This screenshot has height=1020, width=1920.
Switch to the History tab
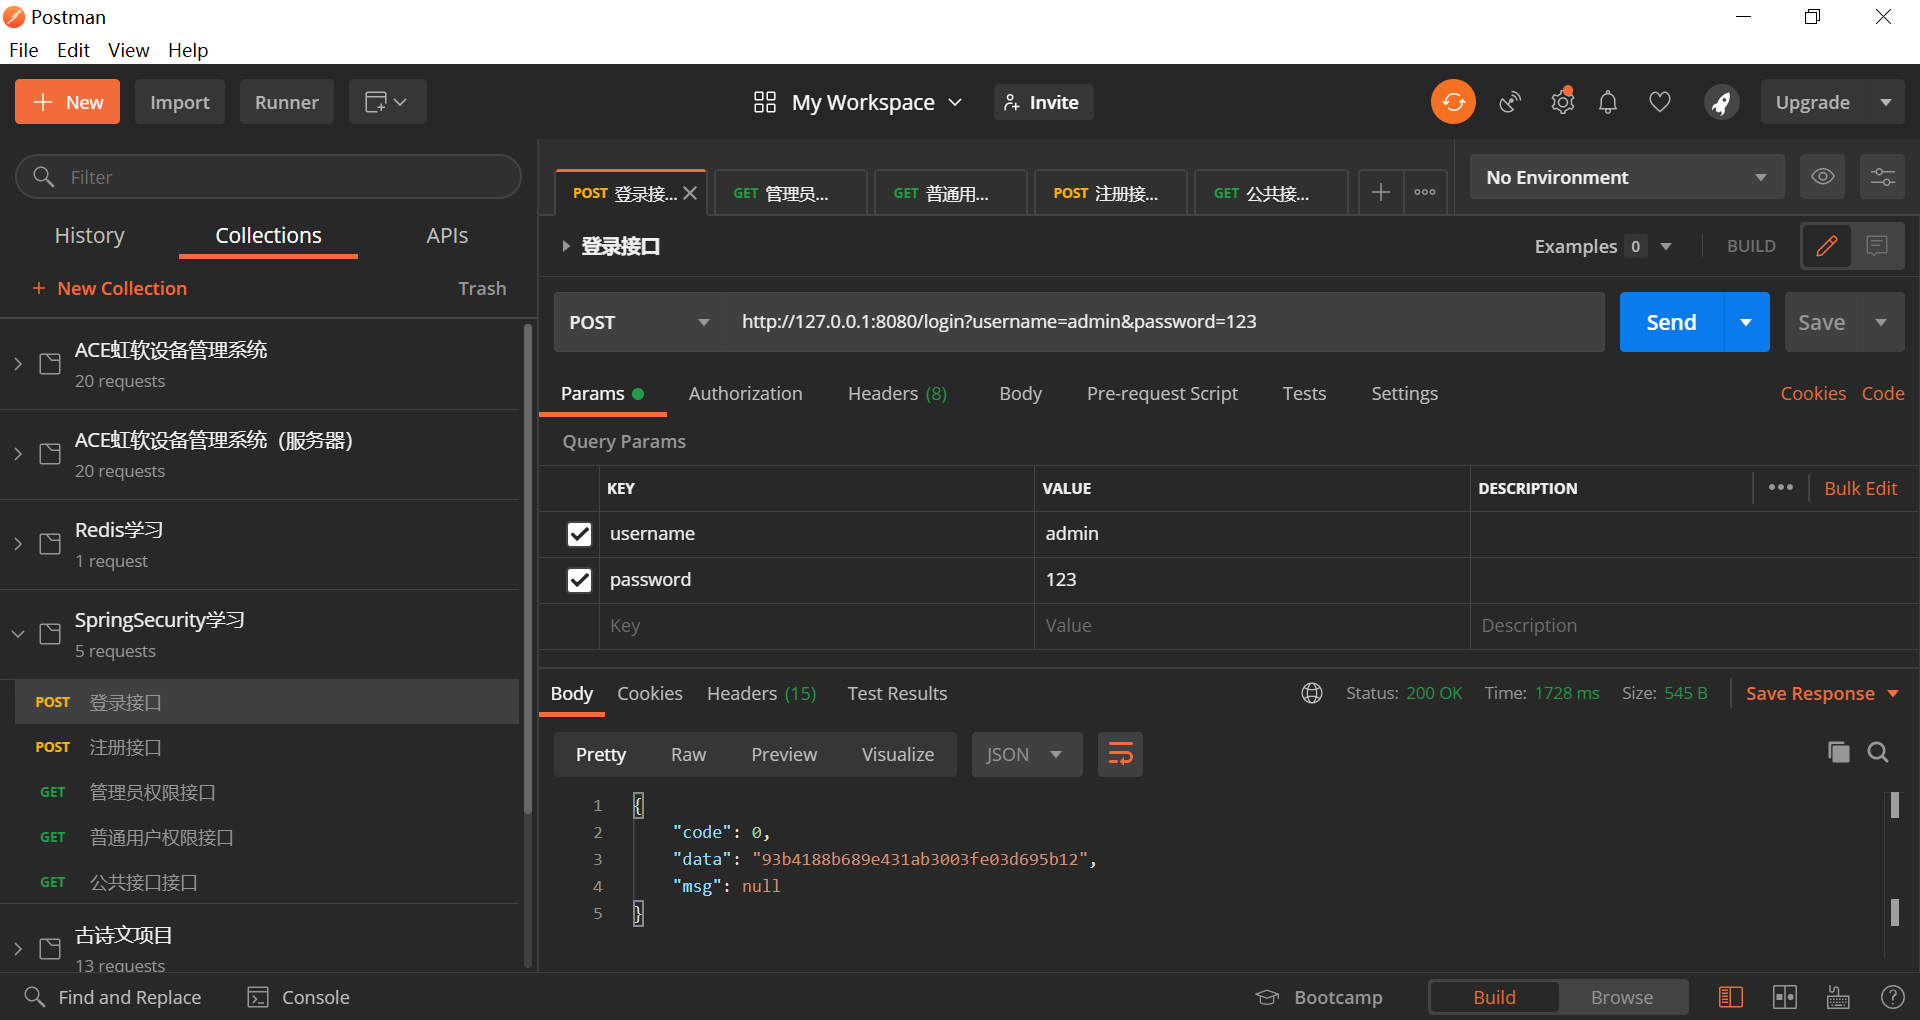(x=90, y=235)
